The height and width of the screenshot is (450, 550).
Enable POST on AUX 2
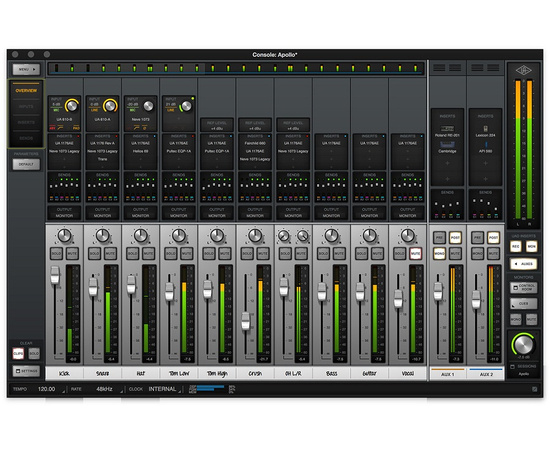(x=493, y=237)
